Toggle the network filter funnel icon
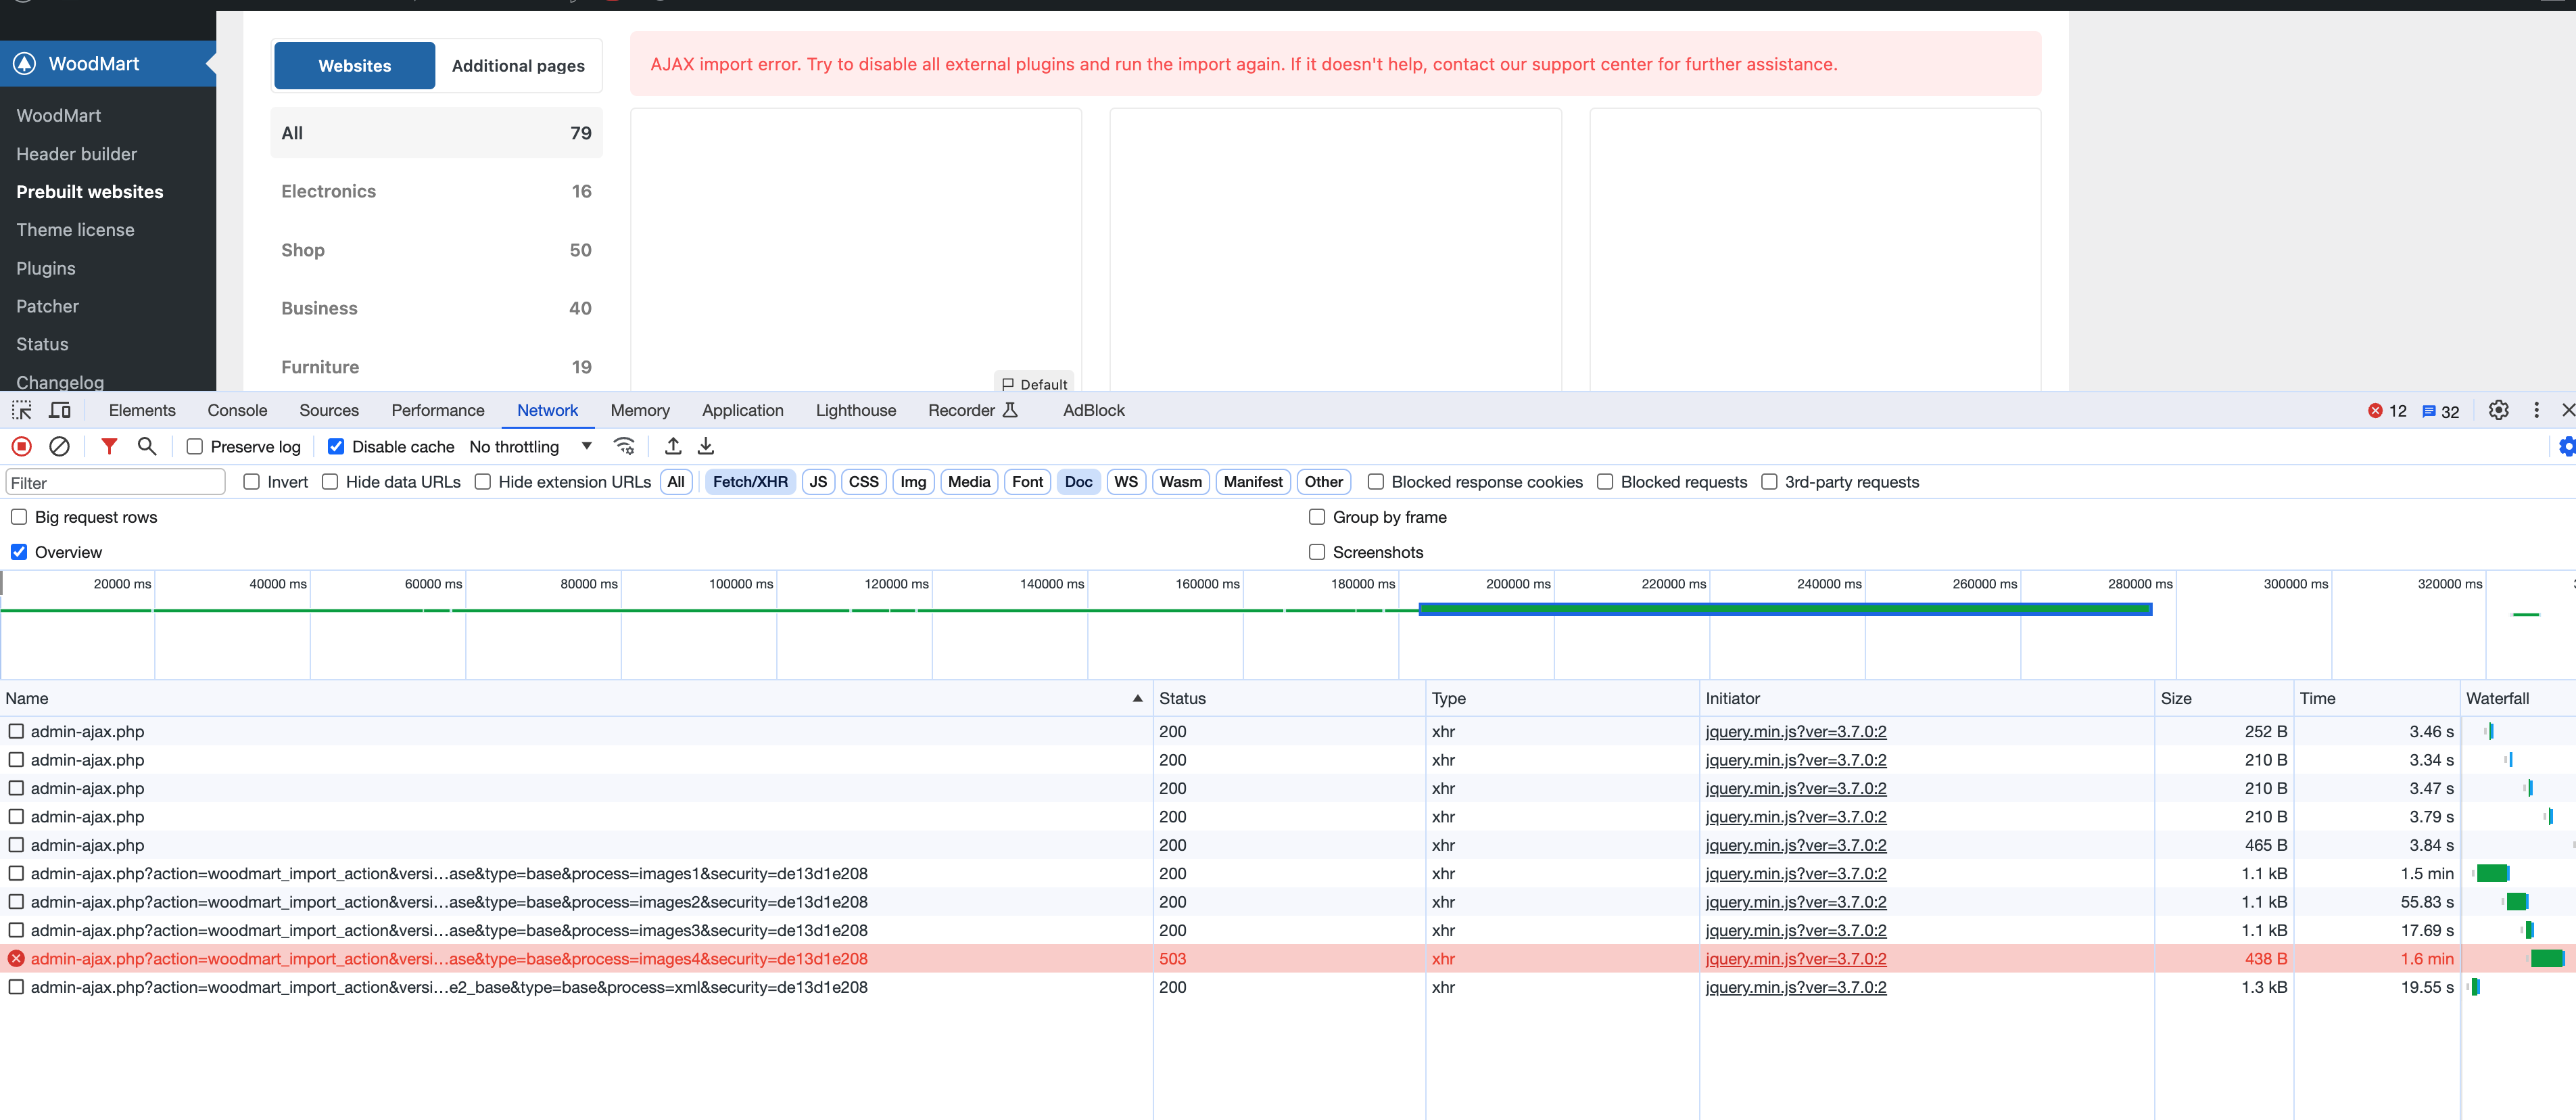The height and width of the screenshot is (1120, 2576). click(x=109, y=447)
